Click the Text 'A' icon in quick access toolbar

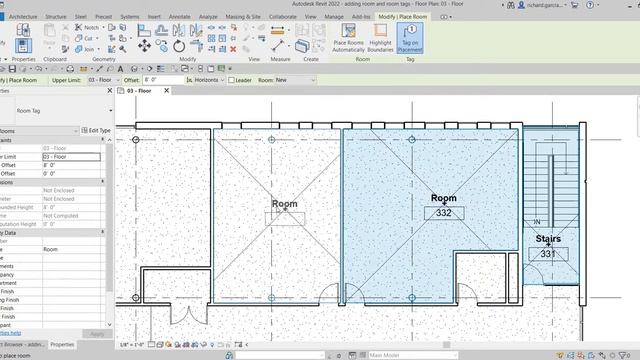(120, 69)
